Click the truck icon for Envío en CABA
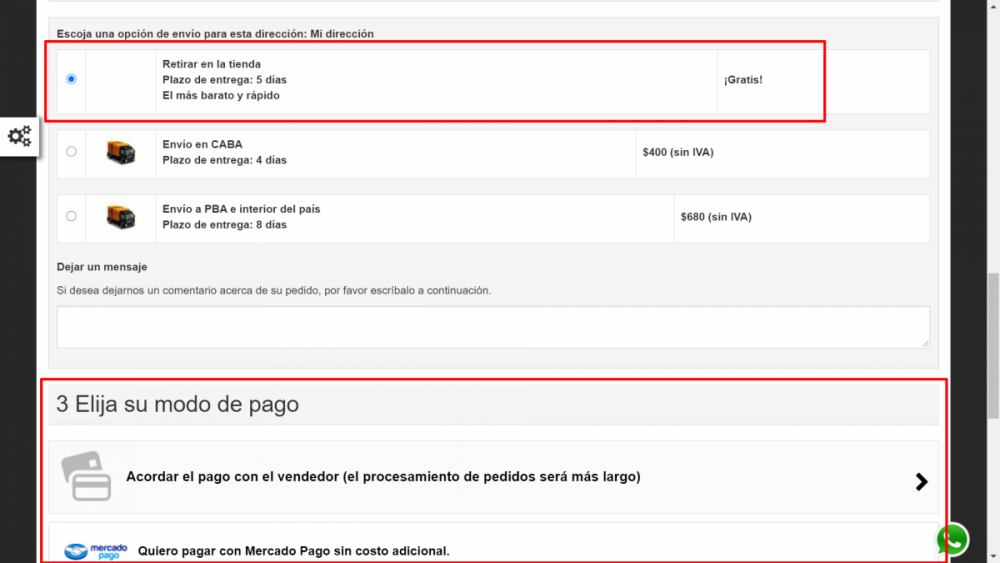This screenshot has width=1000, height=563. click(121, 153)
